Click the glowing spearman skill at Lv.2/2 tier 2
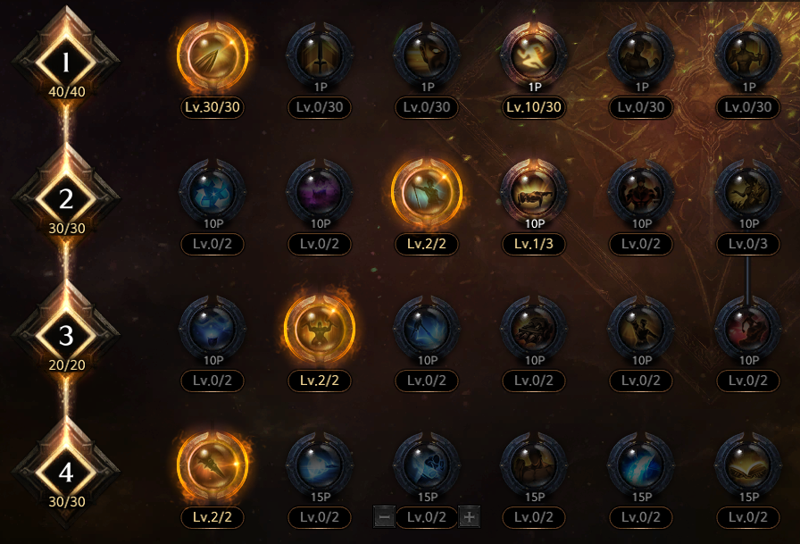800x544 pixels. tap(427, 192)
